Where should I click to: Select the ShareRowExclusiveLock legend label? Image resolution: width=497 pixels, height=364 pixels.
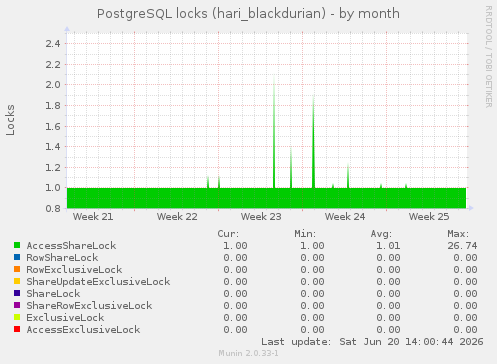tap(89, 306)
